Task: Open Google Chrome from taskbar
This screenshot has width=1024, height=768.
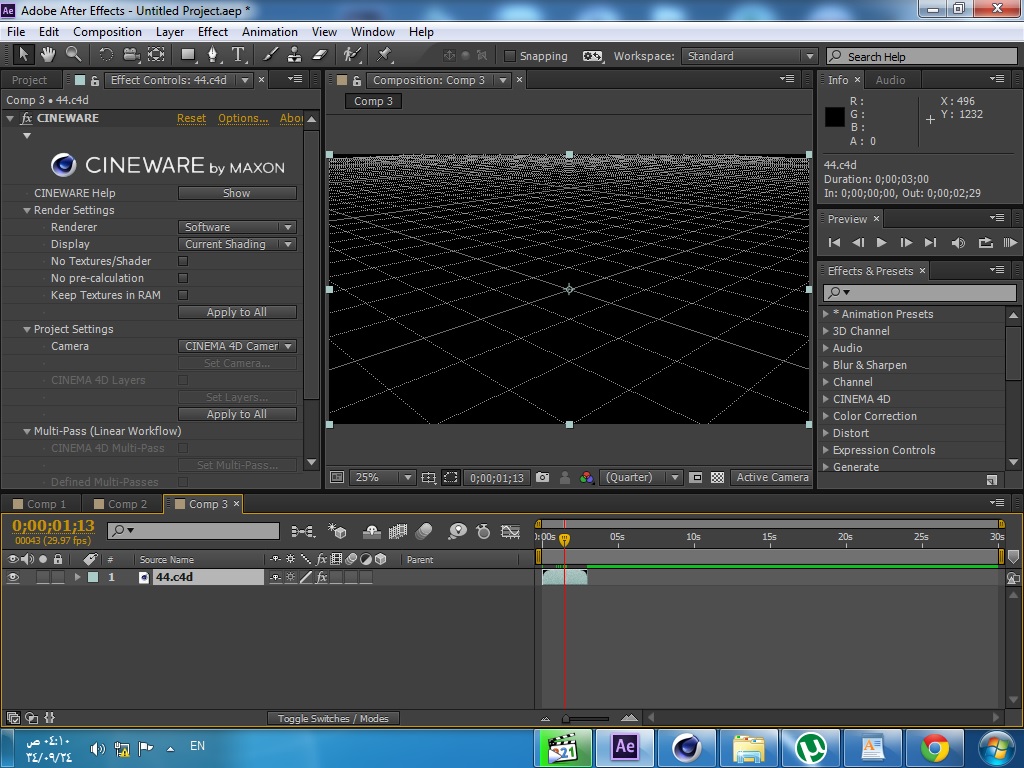Action: 934,746
